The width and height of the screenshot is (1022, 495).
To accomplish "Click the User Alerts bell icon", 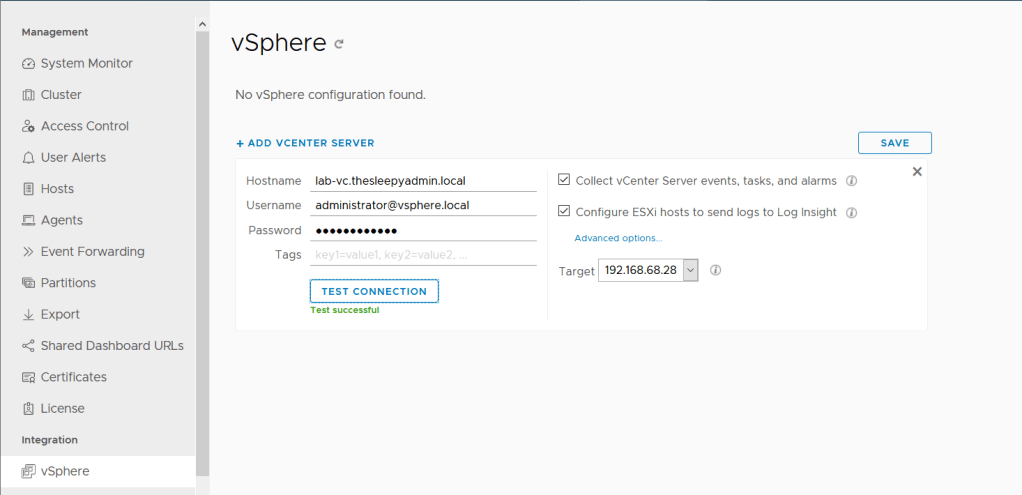I will click(x=28, y=158).
